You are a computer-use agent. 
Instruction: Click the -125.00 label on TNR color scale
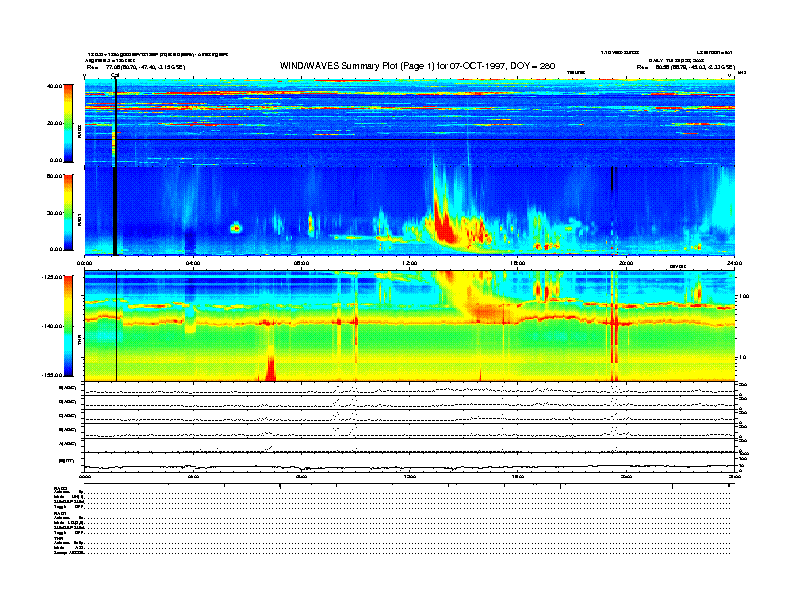[x=52, y=277]
